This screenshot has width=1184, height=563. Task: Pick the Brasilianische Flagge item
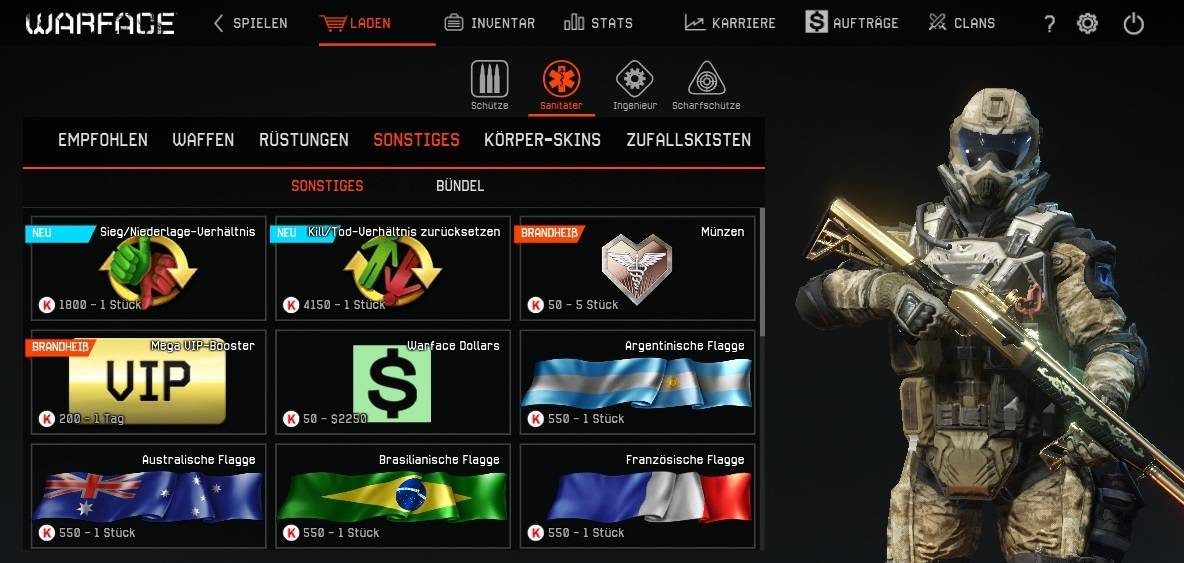393,496
